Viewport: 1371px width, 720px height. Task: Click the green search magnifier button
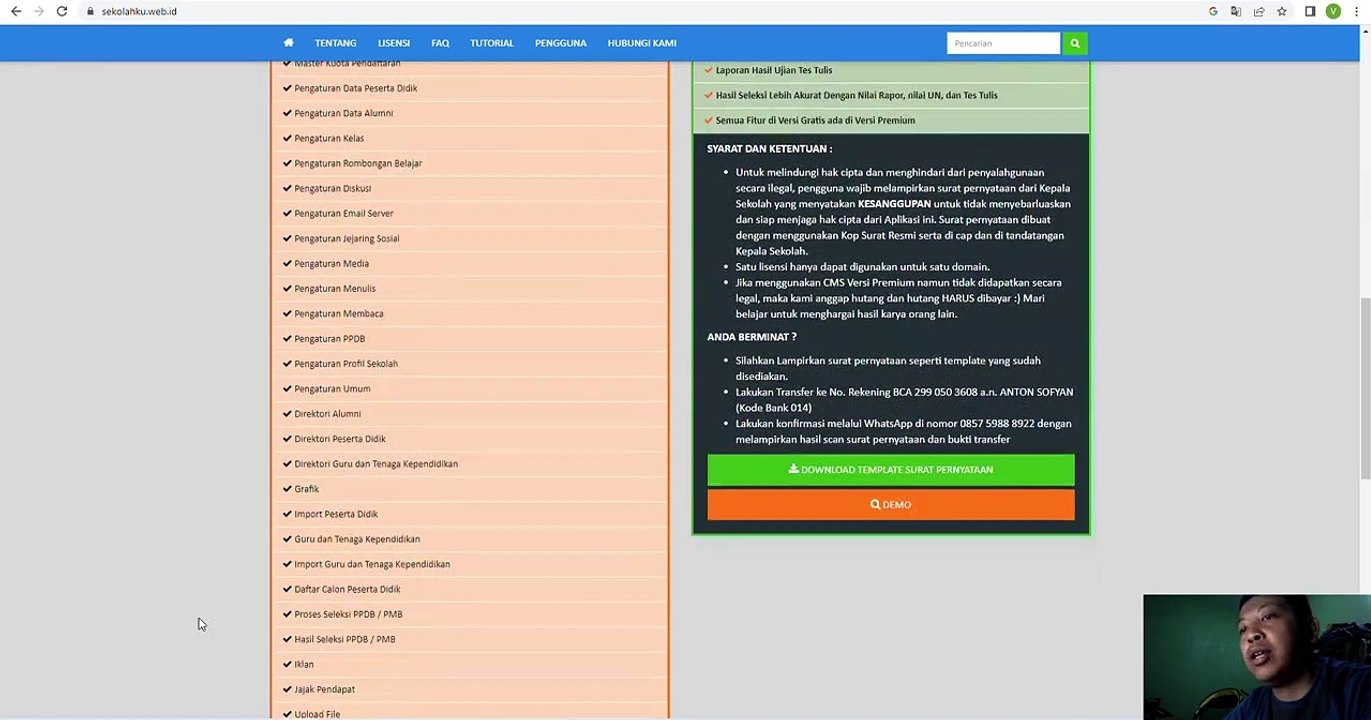(1075, 43)
